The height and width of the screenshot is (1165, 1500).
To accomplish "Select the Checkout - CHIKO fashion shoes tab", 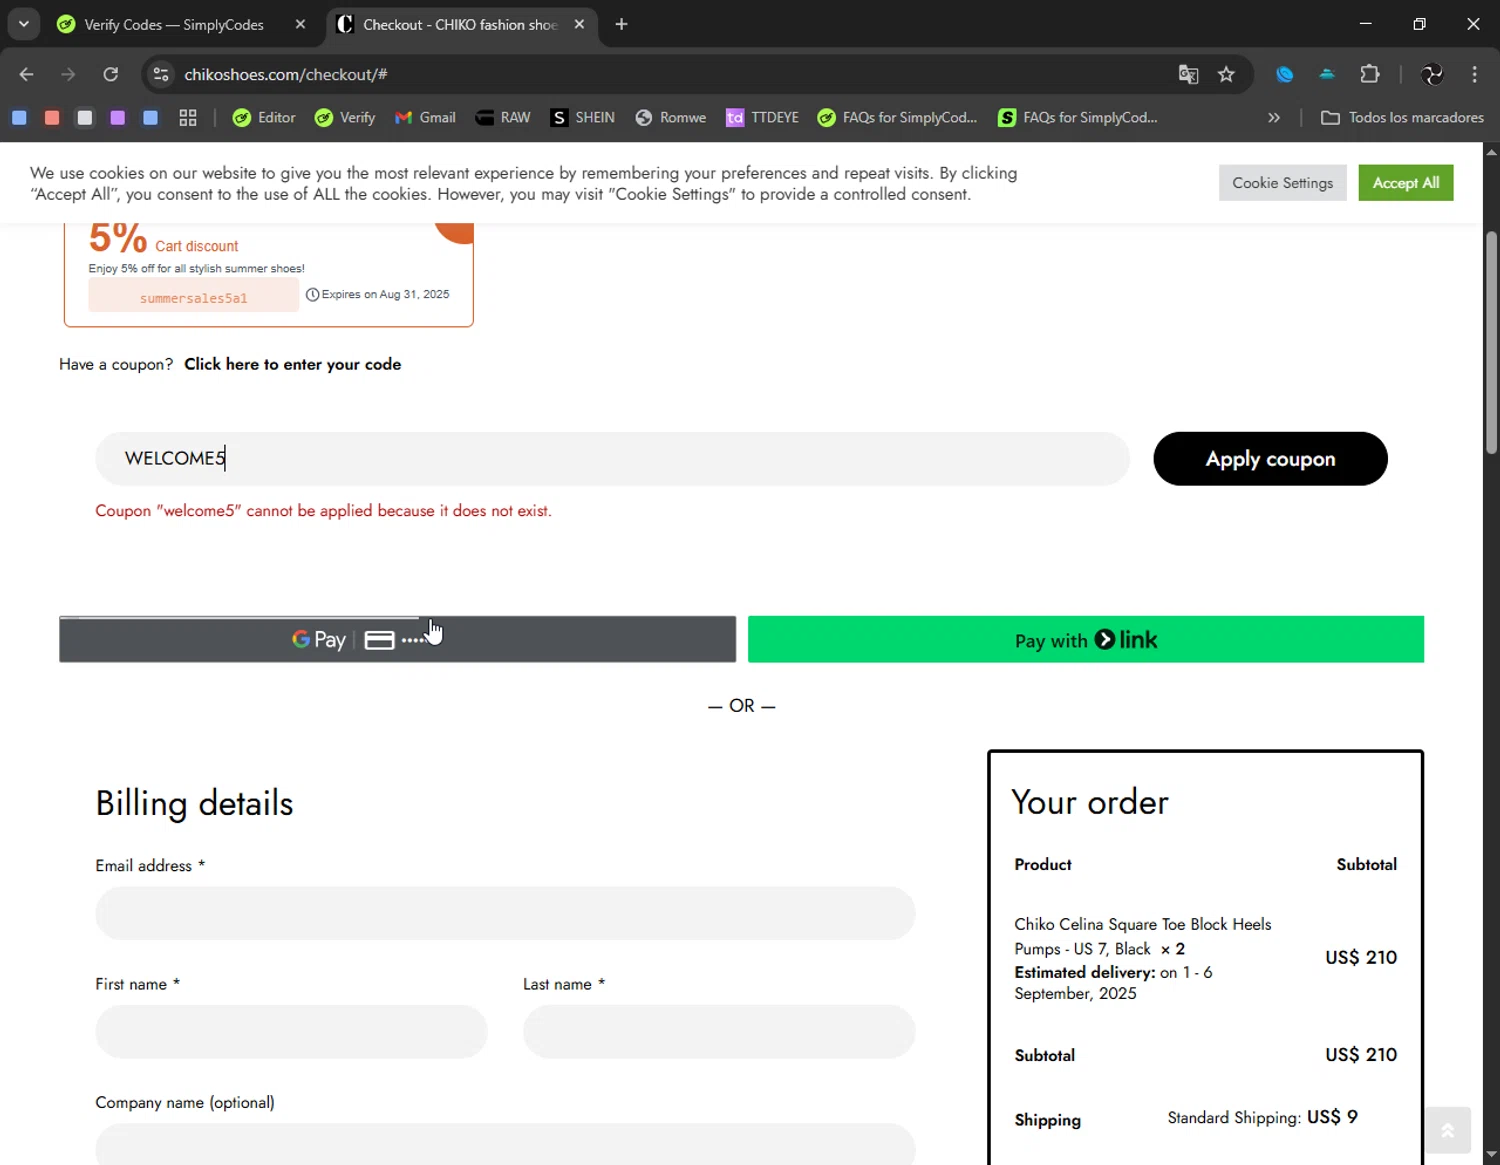I will click(x=460, y=24).
